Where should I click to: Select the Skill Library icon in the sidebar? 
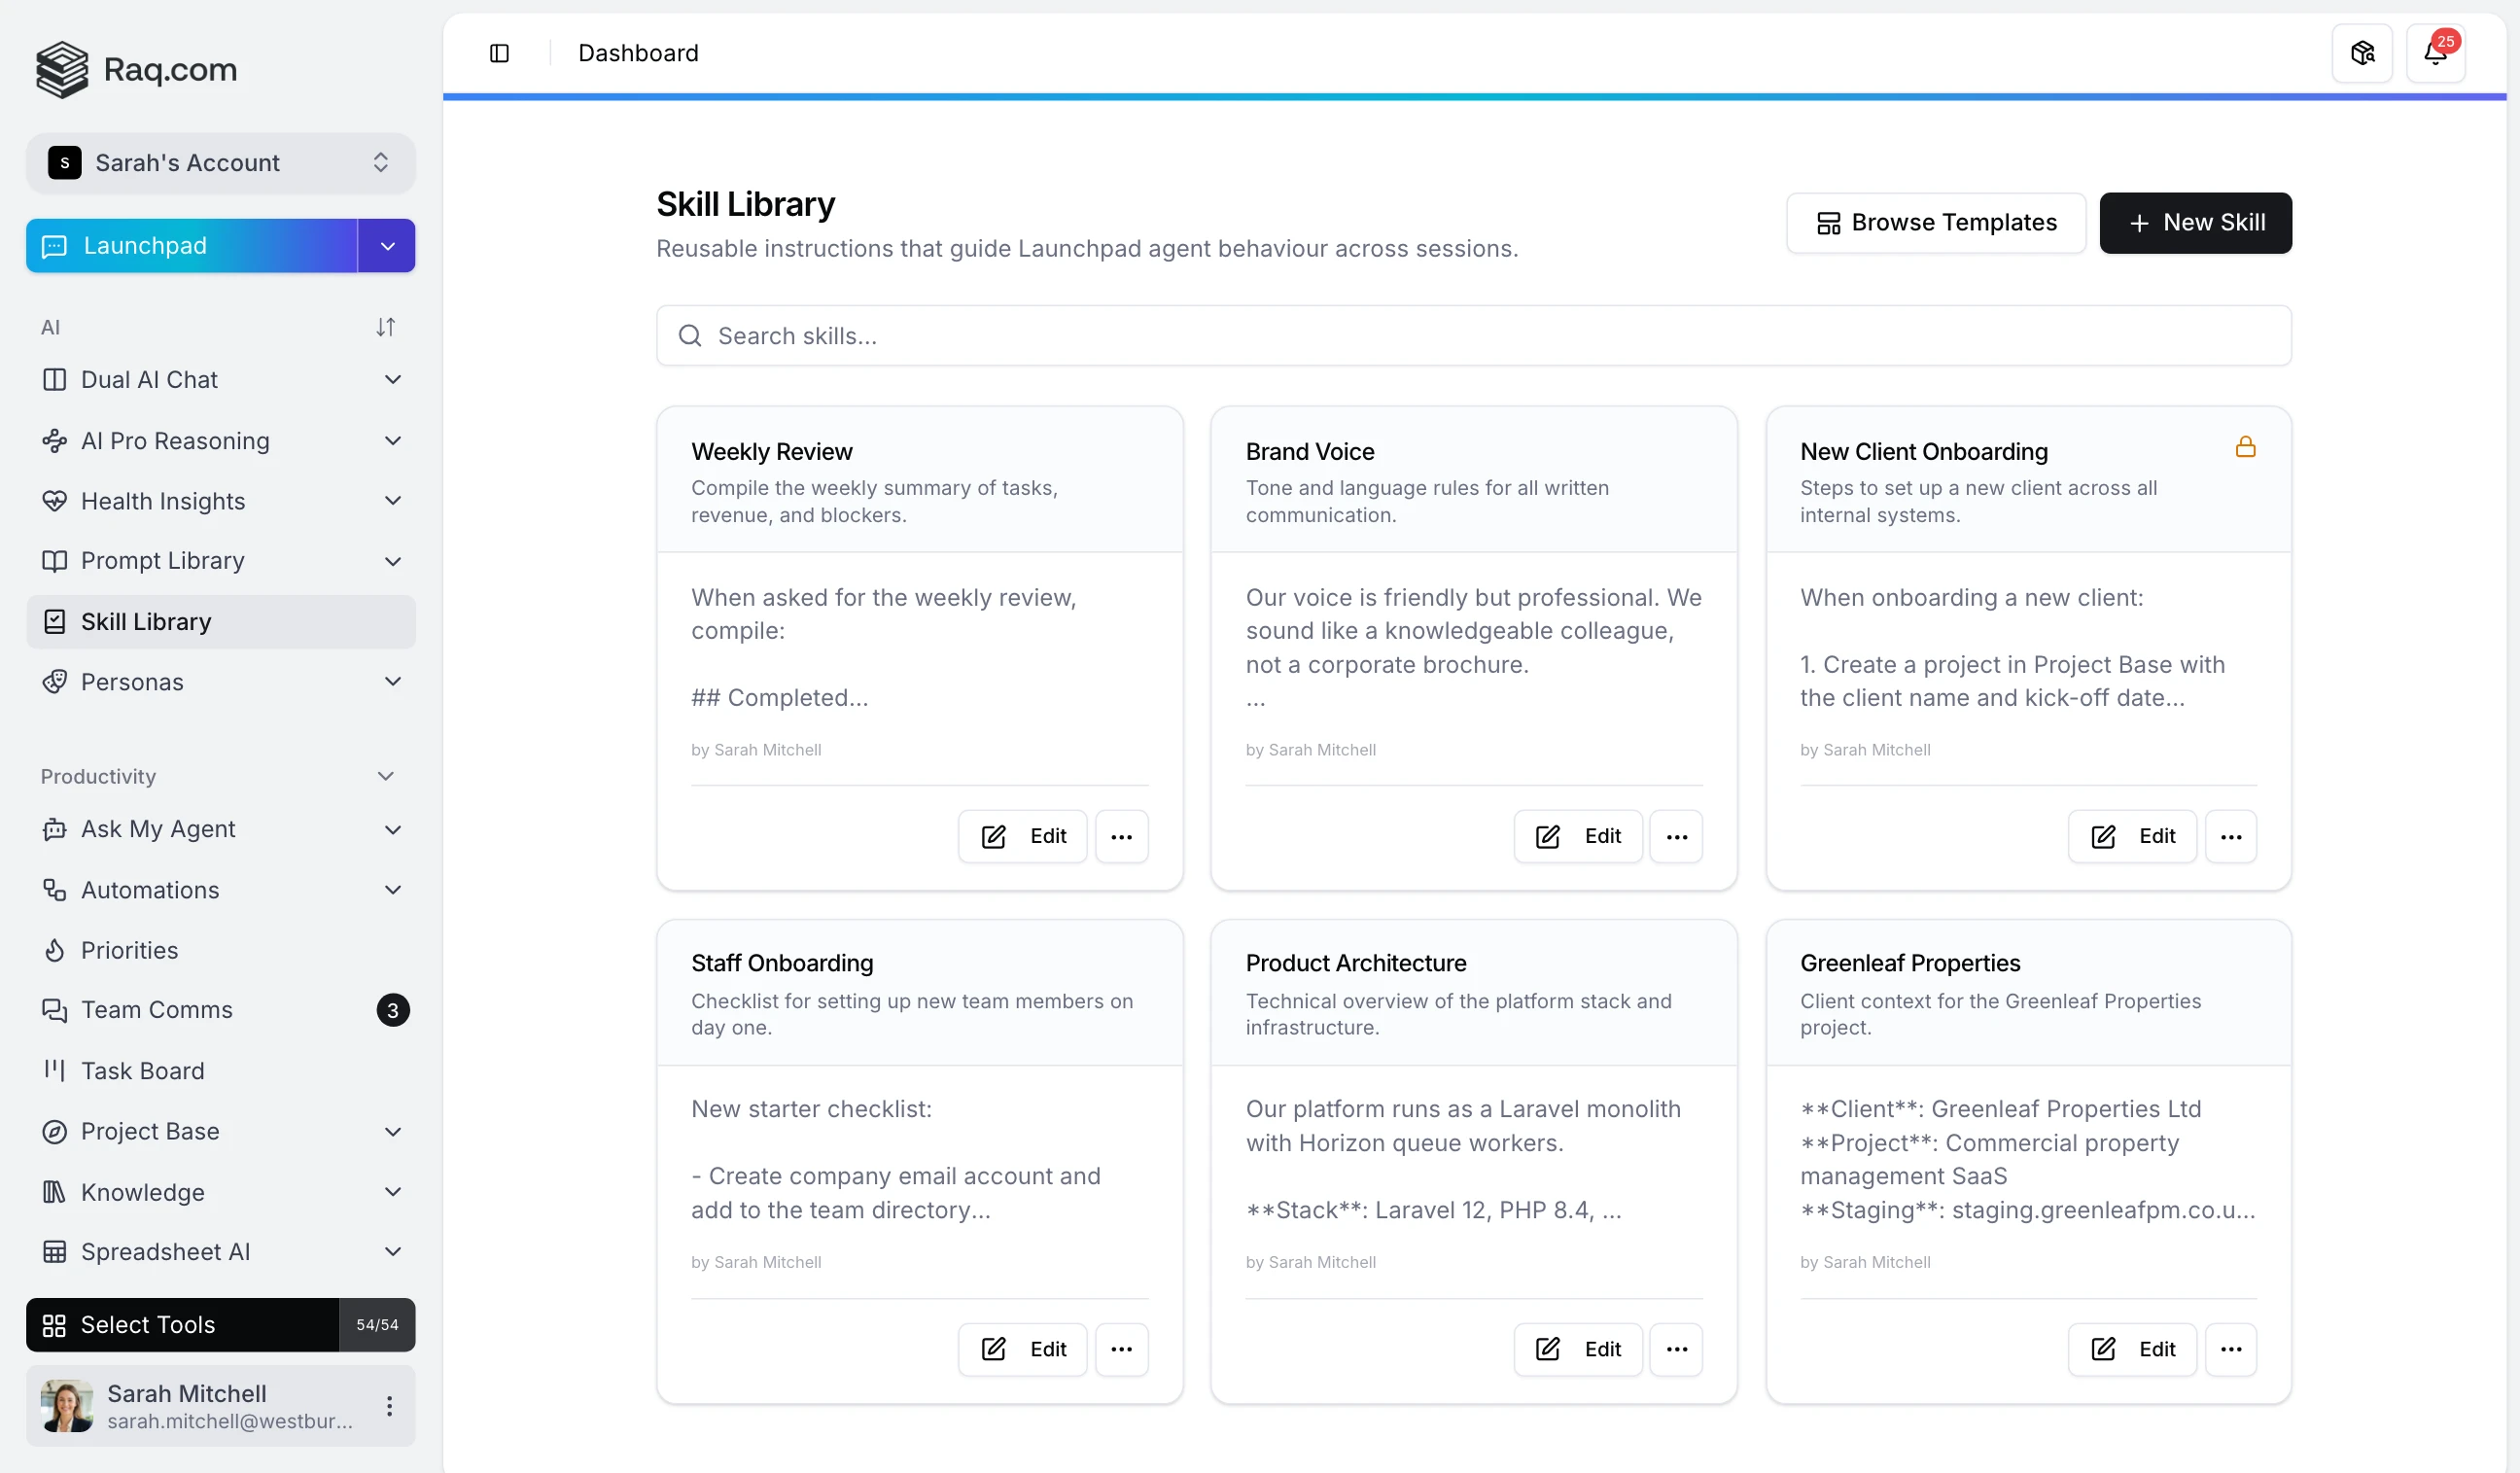click(x=55, y=621)
